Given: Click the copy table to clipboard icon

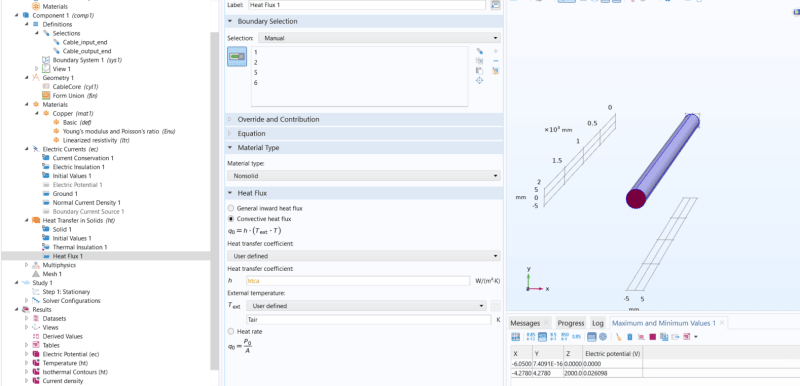Looking at the screenshot, I should coord(664,337).
